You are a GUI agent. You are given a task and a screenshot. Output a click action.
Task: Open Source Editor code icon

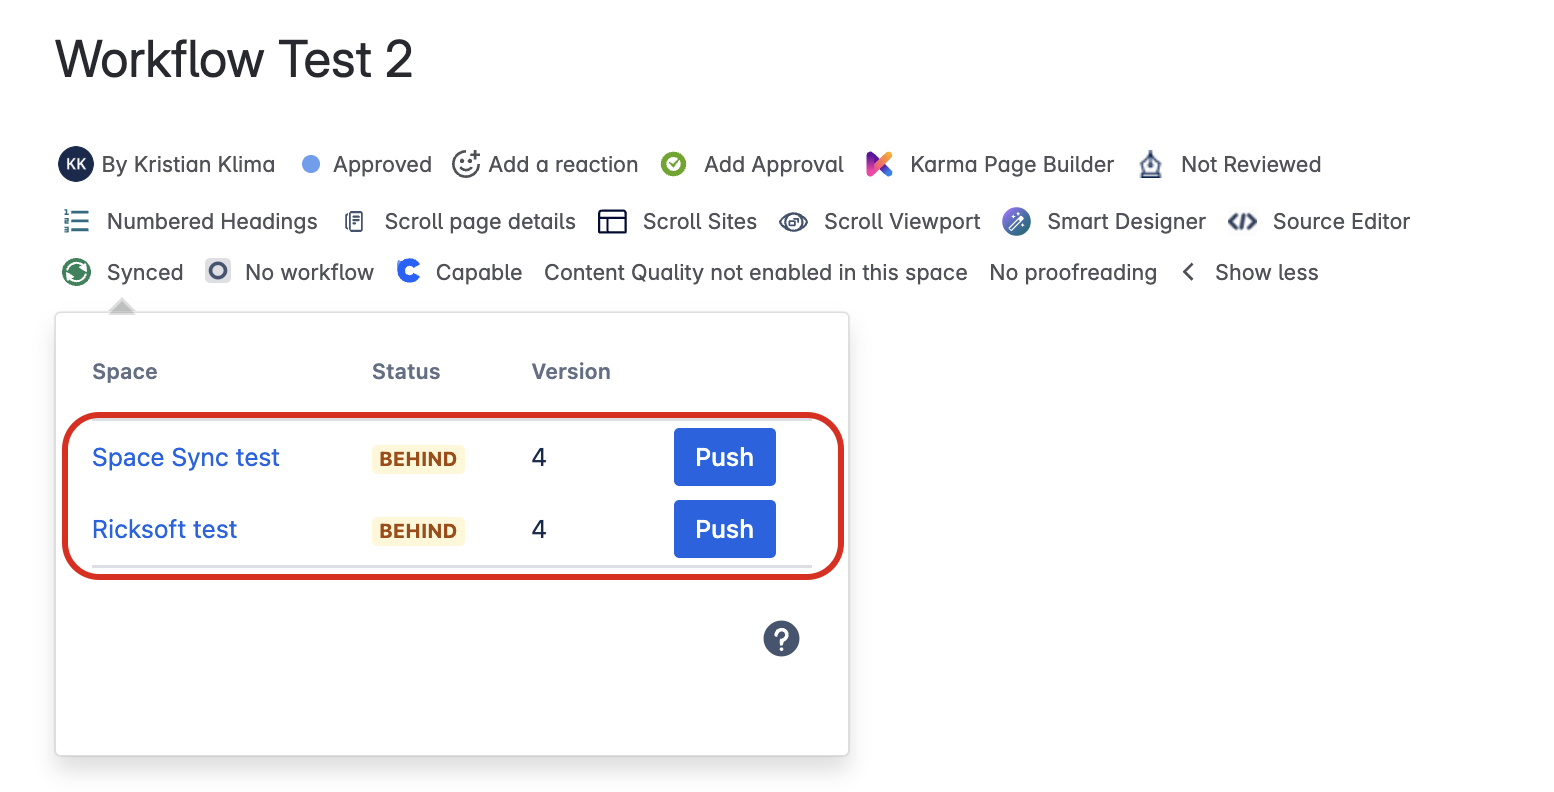1242,222
